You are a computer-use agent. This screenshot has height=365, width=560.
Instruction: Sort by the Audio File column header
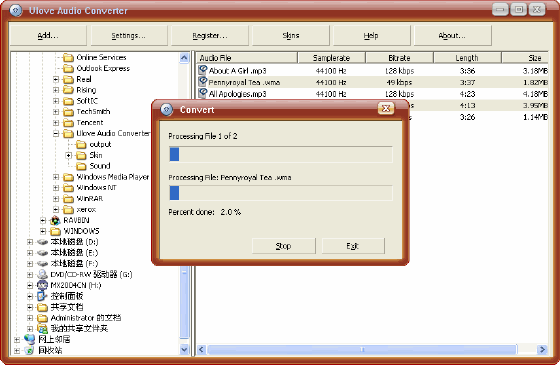tap(247, 58)
